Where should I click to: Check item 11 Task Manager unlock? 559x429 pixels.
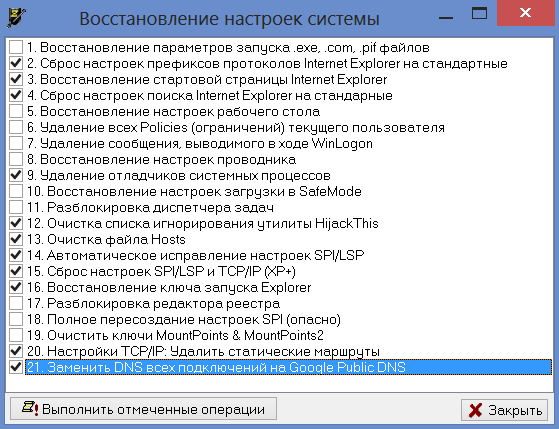tap(16, 207)
